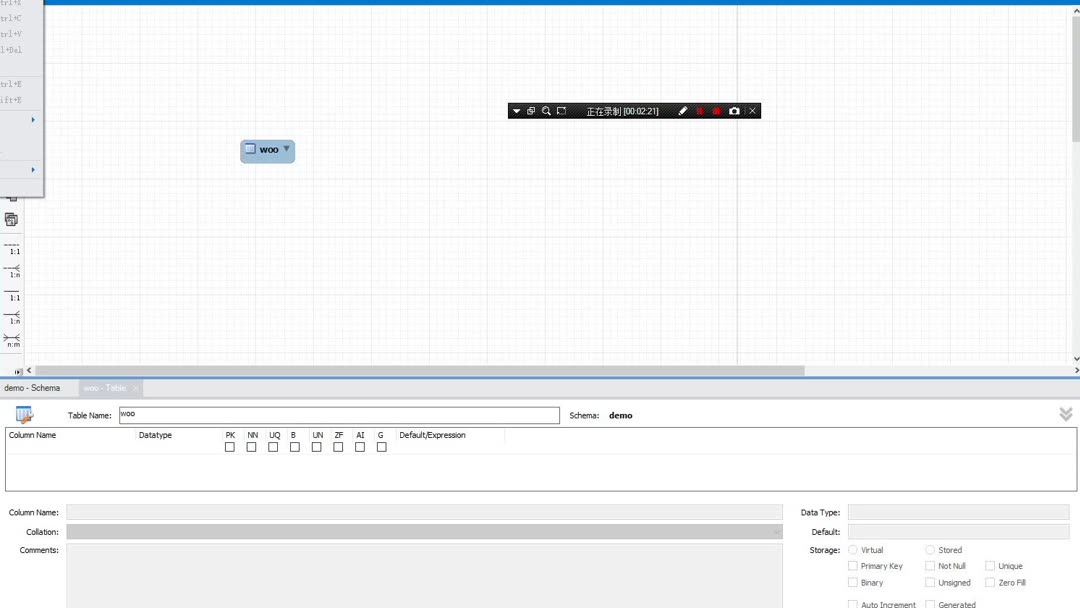
Task: Click the table editor wrench icon
Action: [x=22, y=414]
